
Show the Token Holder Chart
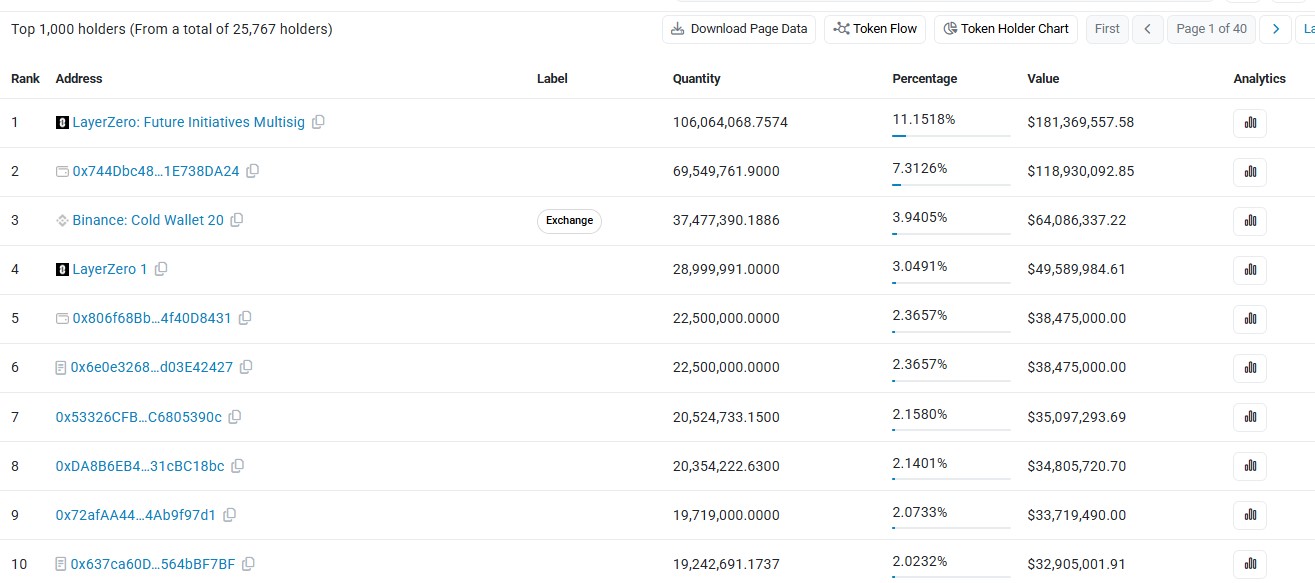[1005, 29]
